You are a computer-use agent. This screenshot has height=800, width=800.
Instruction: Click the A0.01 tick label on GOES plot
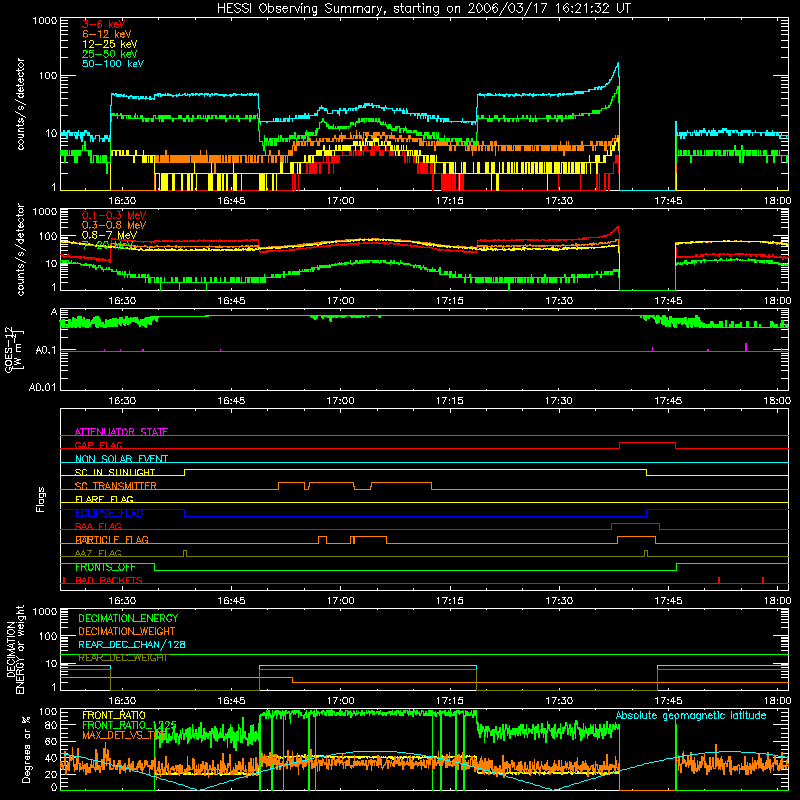click(43, 387)
